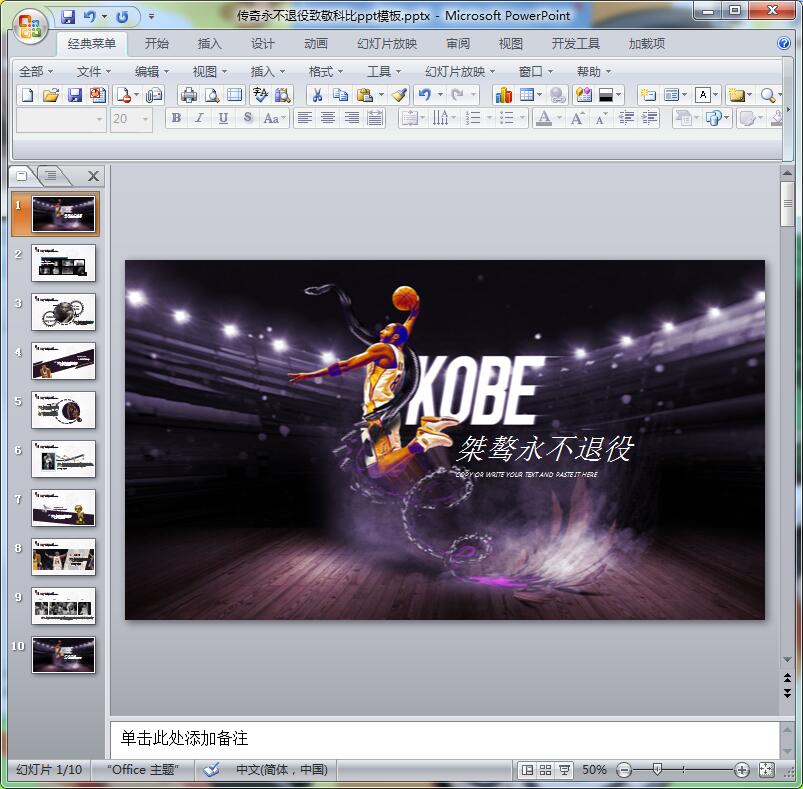The image size is (803, 789).
Task: Select slide 4 thumbnail
Action: coord(64,361)
